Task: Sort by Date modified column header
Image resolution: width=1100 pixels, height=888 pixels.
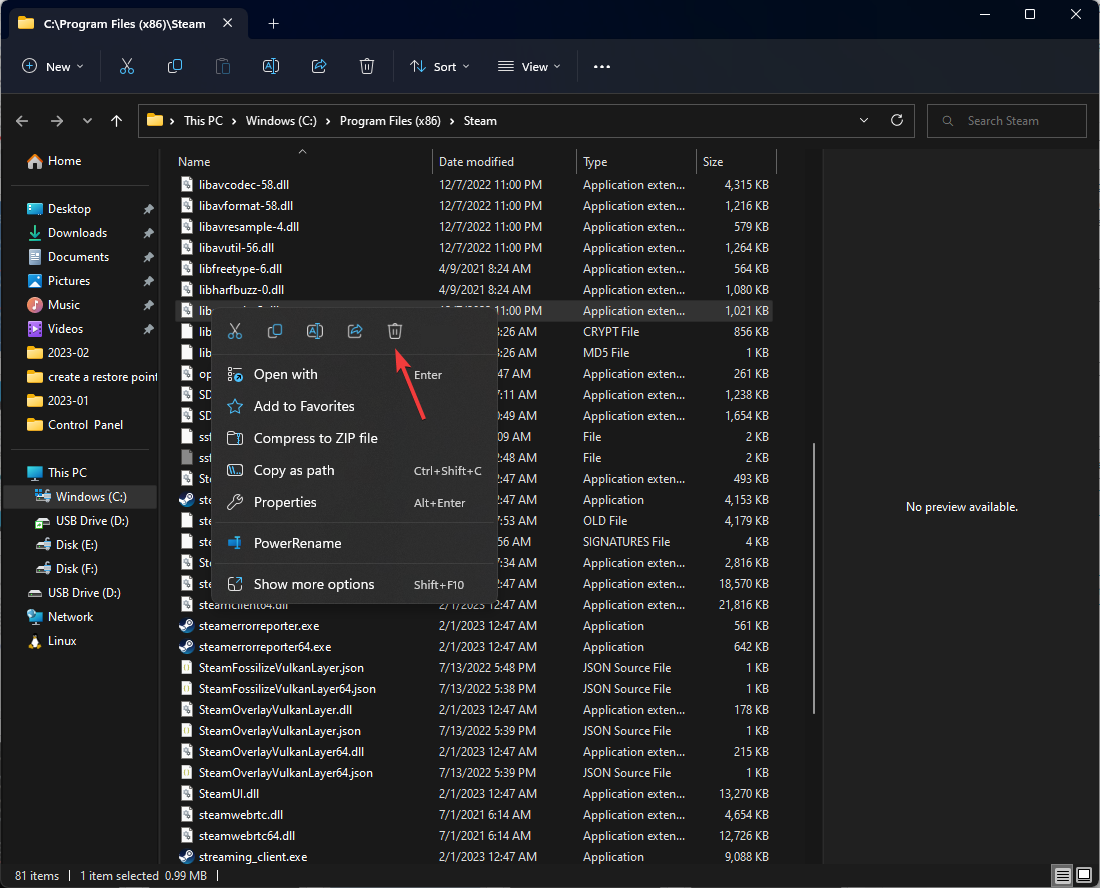Action: 504,161
